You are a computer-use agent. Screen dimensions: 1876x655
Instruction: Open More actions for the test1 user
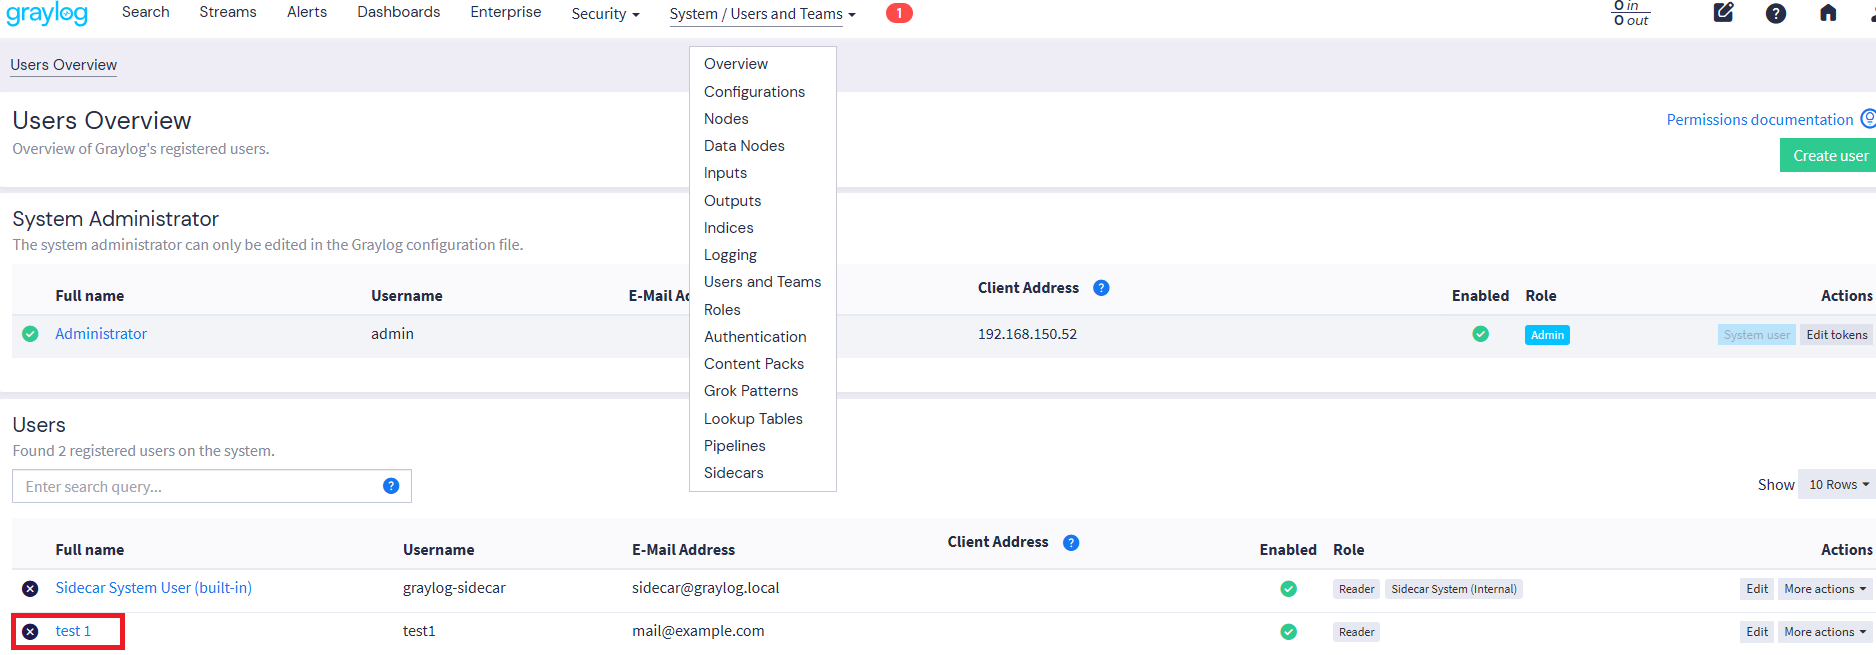[x=1824, y=632]
